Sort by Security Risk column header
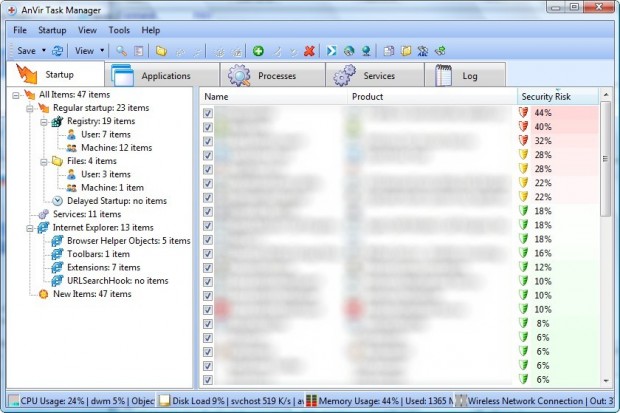Screen dimensions: 620x413 (x=557, y=97)
